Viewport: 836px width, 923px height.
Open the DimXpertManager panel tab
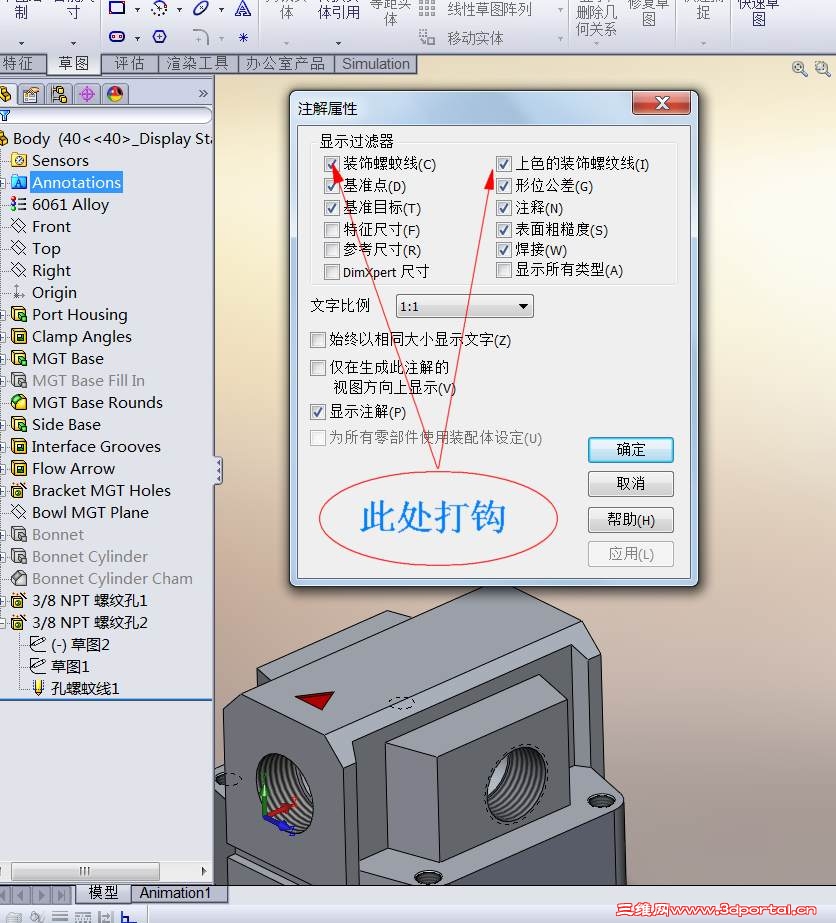tap(87, 94)
